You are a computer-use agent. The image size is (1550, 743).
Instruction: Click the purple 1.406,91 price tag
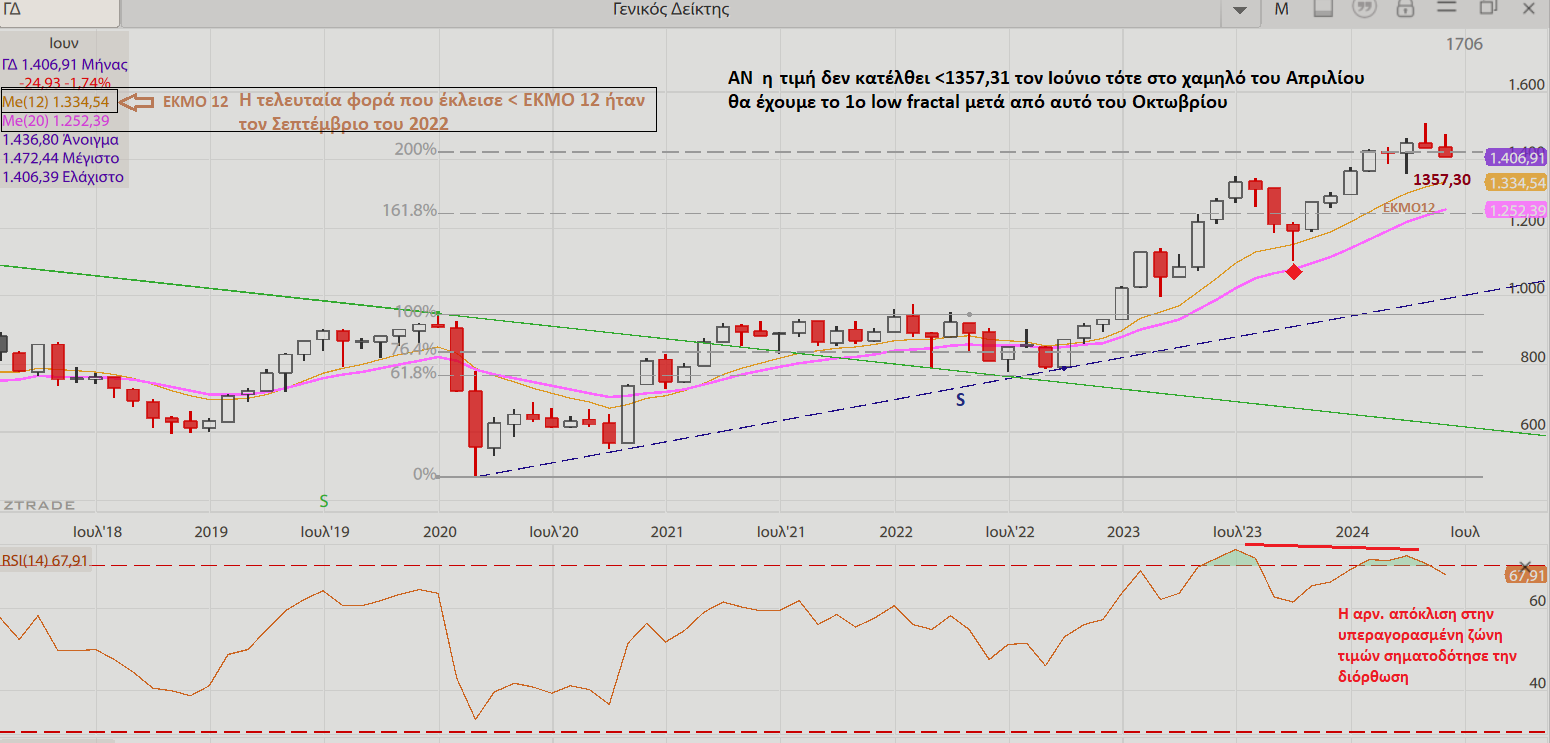pyautogui.click(x=1515, y=158)
